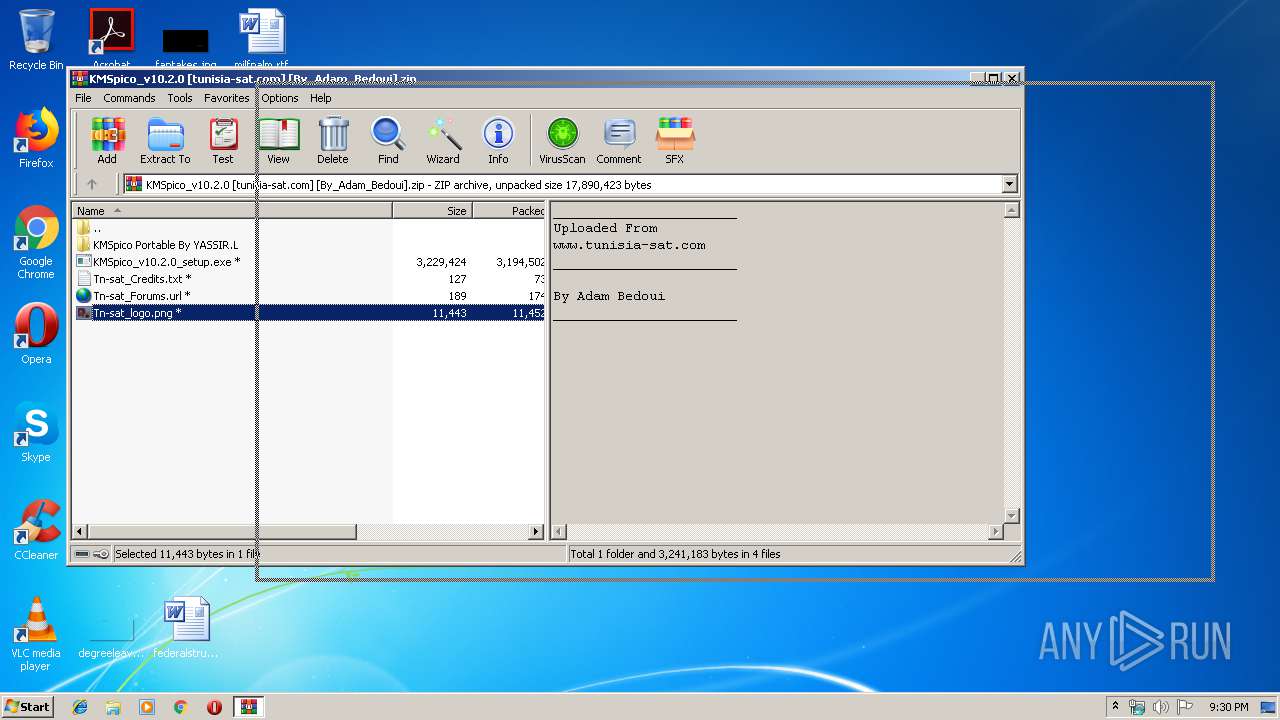Open the milfpalm.rtf document icon

pos(262,40)
